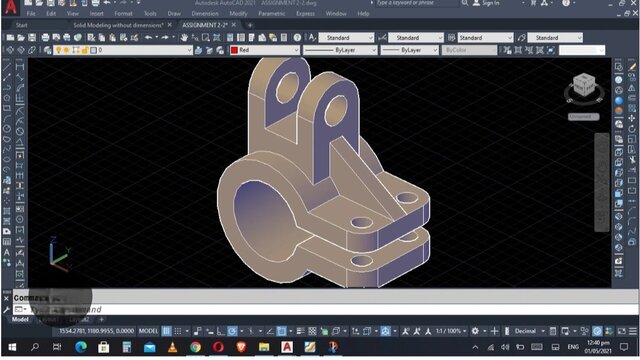Click the Dimension Style icon
The height and width of the screenshot is (360, 640).
(x=382, y=38)
